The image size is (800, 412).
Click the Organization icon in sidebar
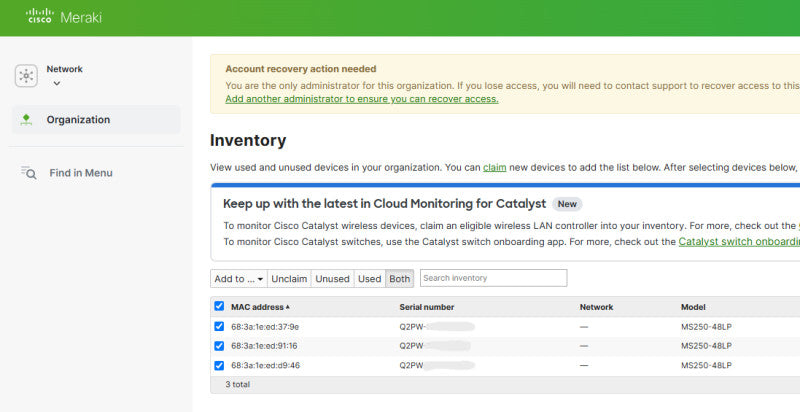coord(26,119)
